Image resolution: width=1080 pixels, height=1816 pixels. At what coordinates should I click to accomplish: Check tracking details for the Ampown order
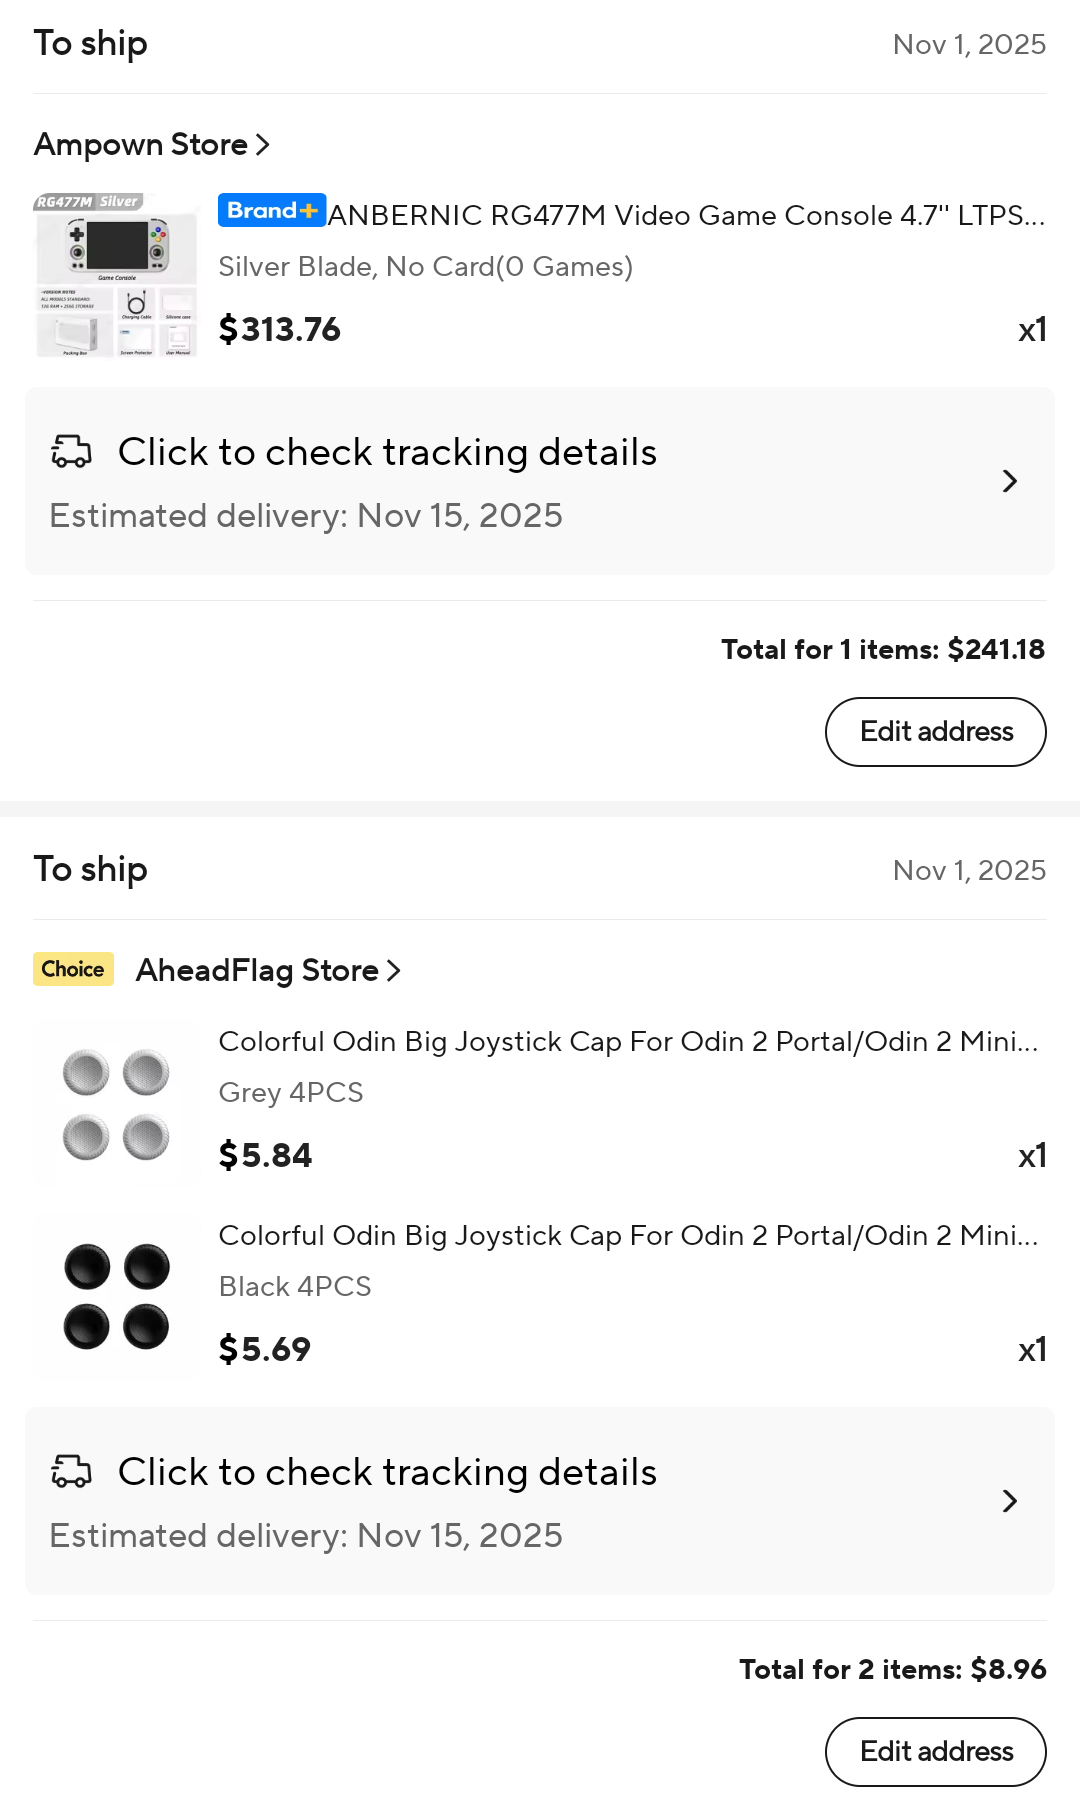click(387, 453)
